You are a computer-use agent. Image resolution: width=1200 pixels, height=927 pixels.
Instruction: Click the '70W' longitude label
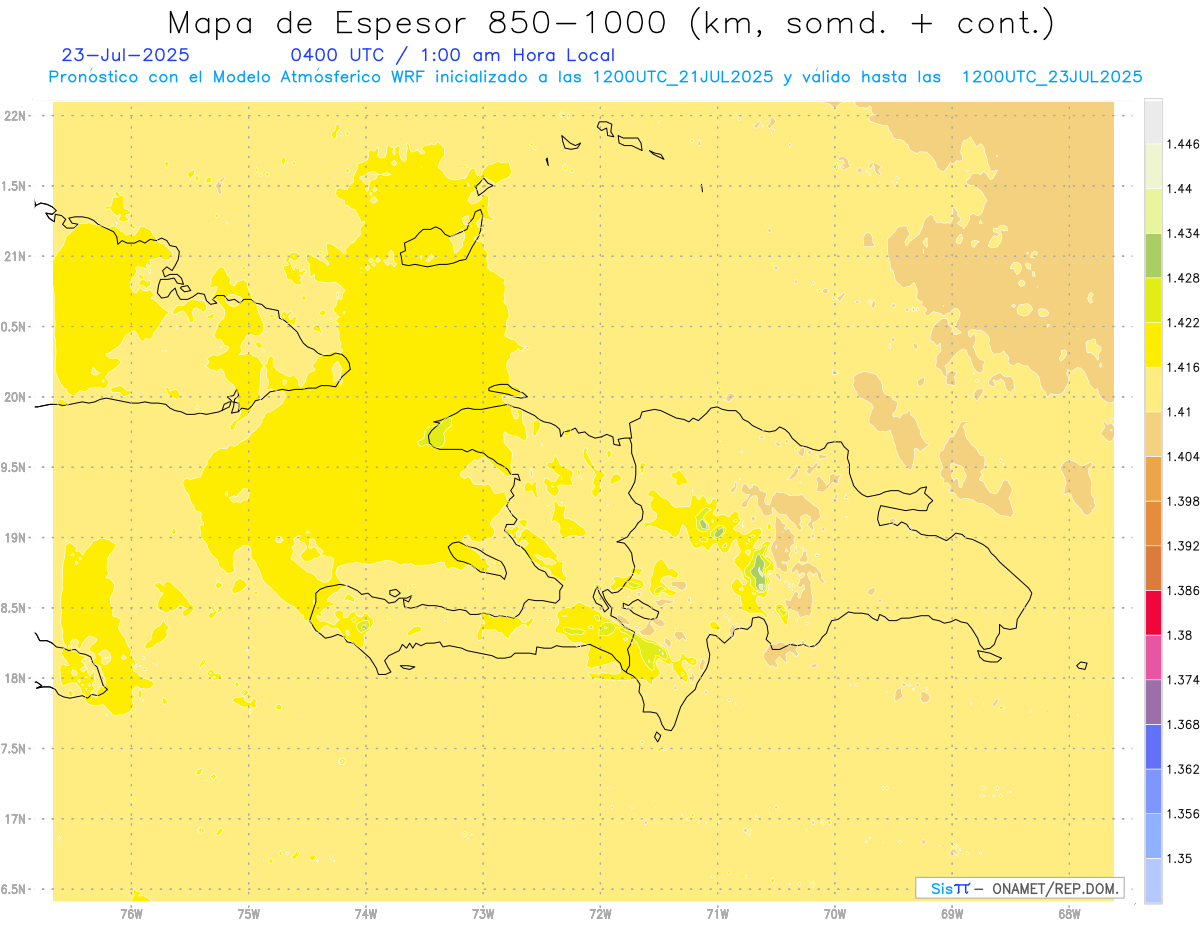point(835,913)
